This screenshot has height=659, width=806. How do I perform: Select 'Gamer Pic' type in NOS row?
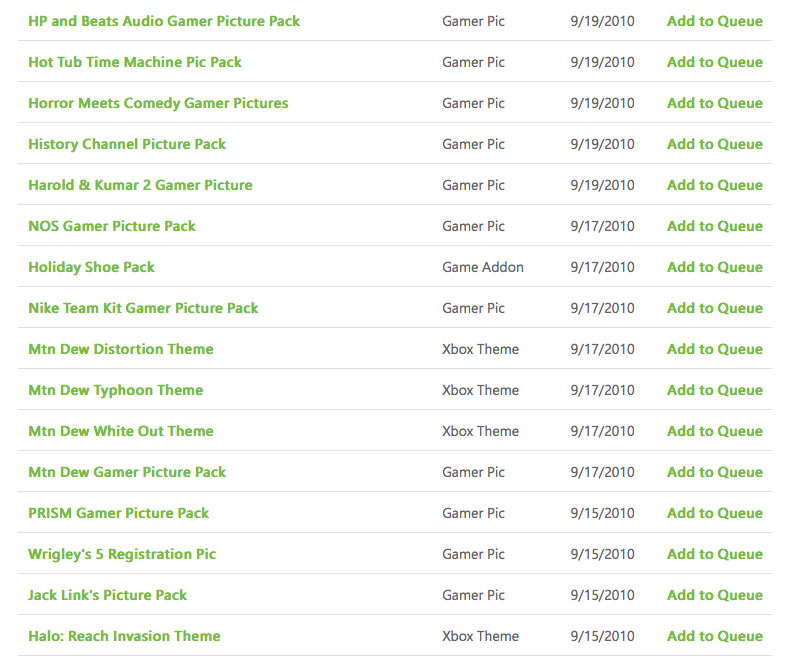pos(473,226)
